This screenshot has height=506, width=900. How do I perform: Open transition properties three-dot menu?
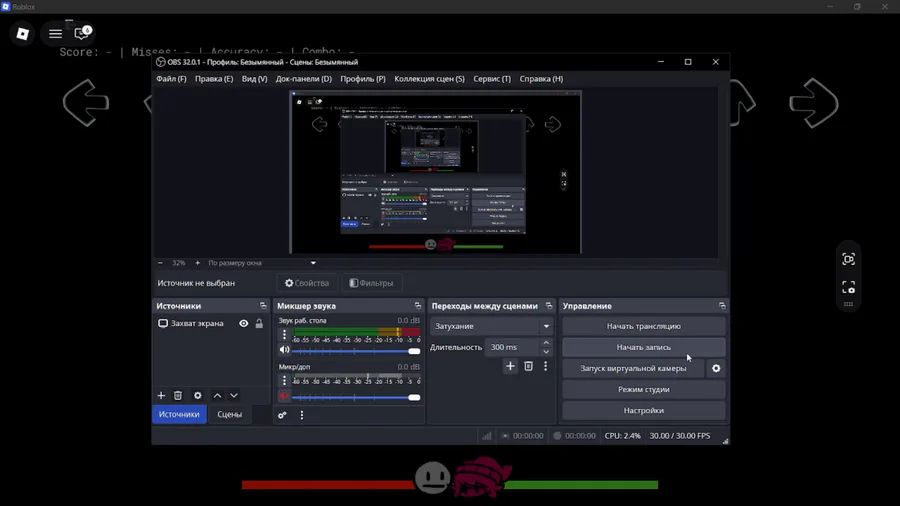(x=545, y=366)
